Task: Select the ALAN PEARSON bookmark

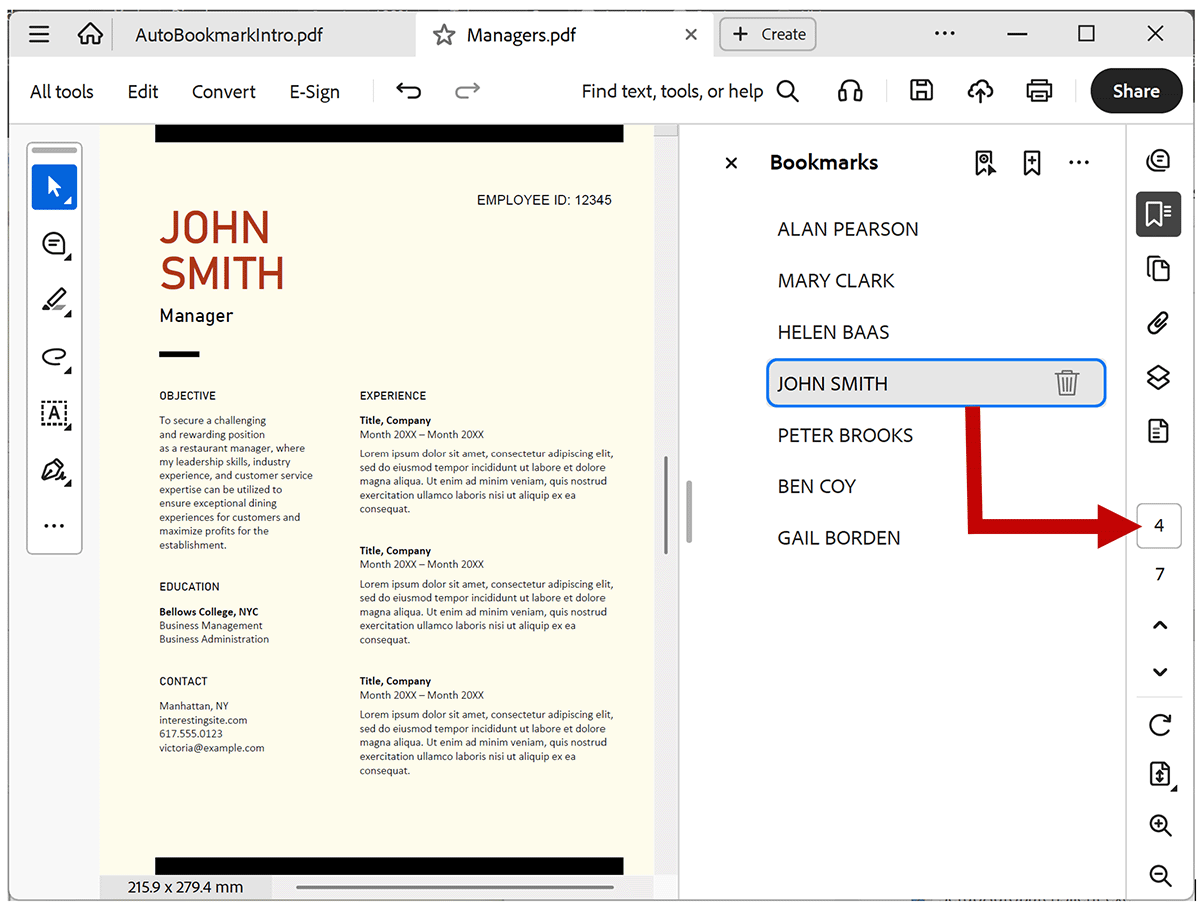Action: (x=848, y=229)
